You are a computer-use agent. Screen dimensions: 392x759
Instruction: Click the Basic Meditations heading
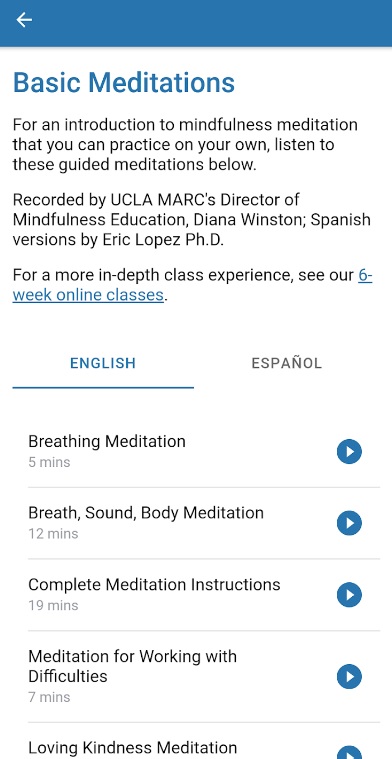(x=124, y=83)
